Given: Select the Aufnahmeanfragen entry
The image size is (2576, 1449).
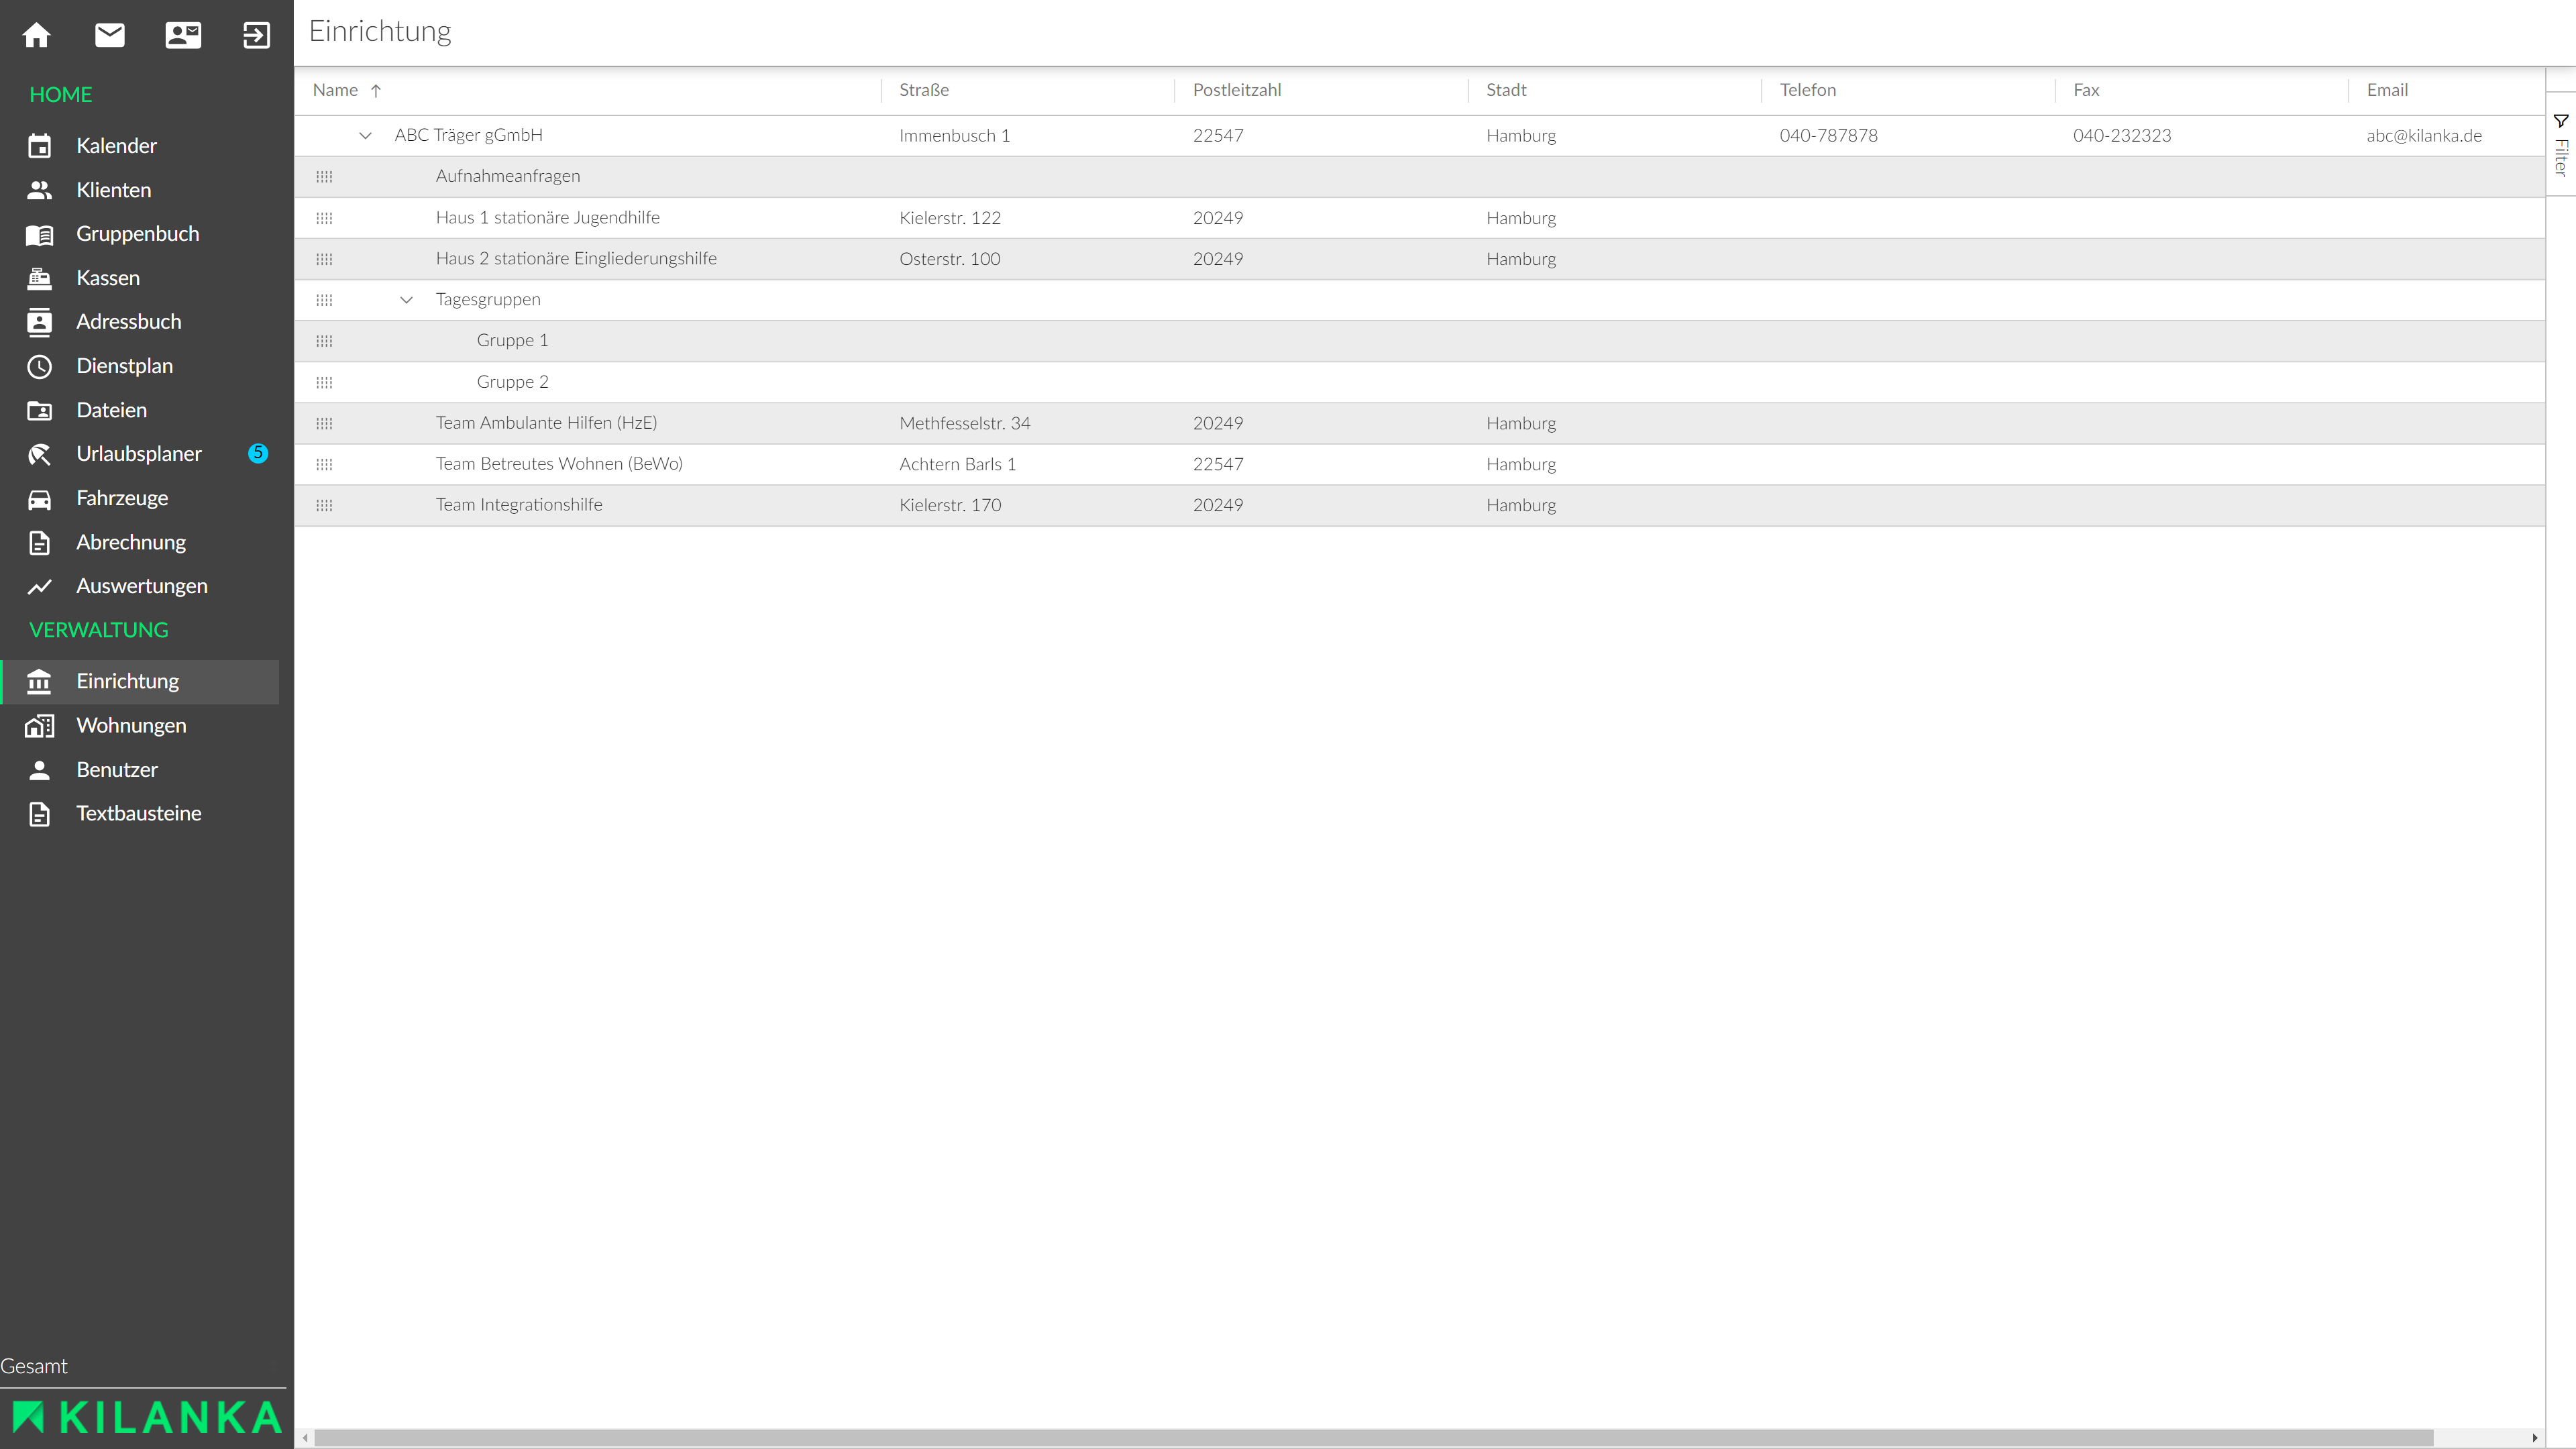Looking at the screenshot, I should tap(507, 176).
